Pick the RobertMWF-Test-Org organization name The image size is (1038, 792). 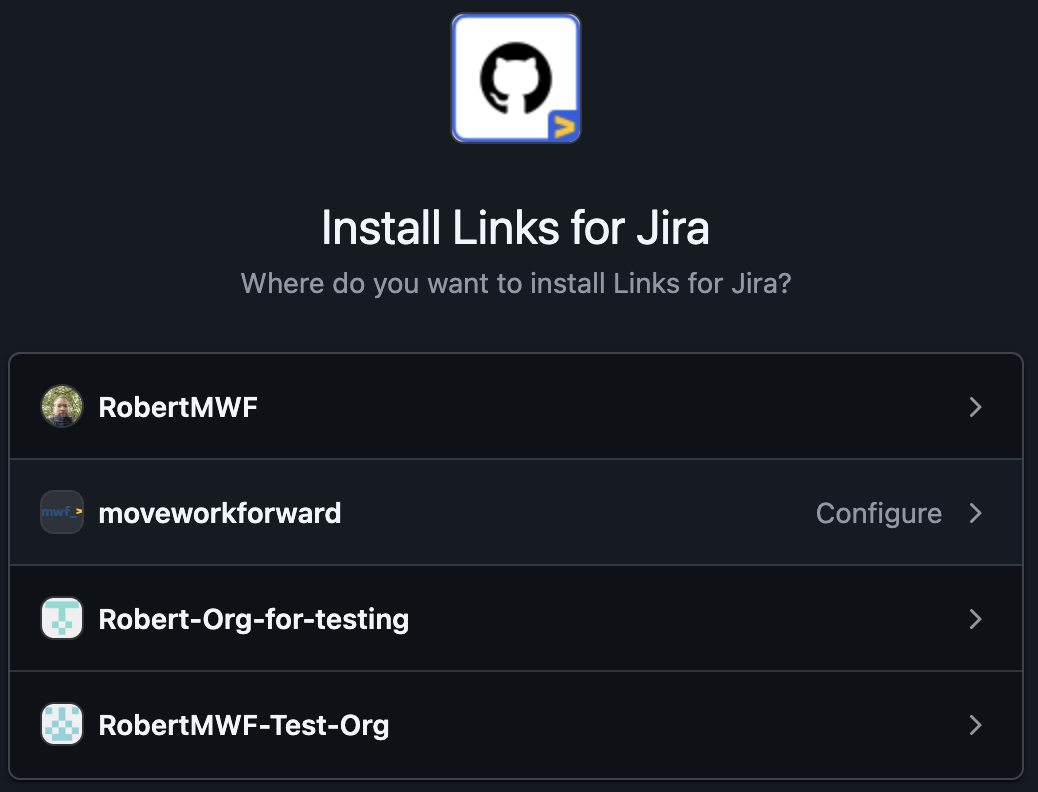(244, 726)
